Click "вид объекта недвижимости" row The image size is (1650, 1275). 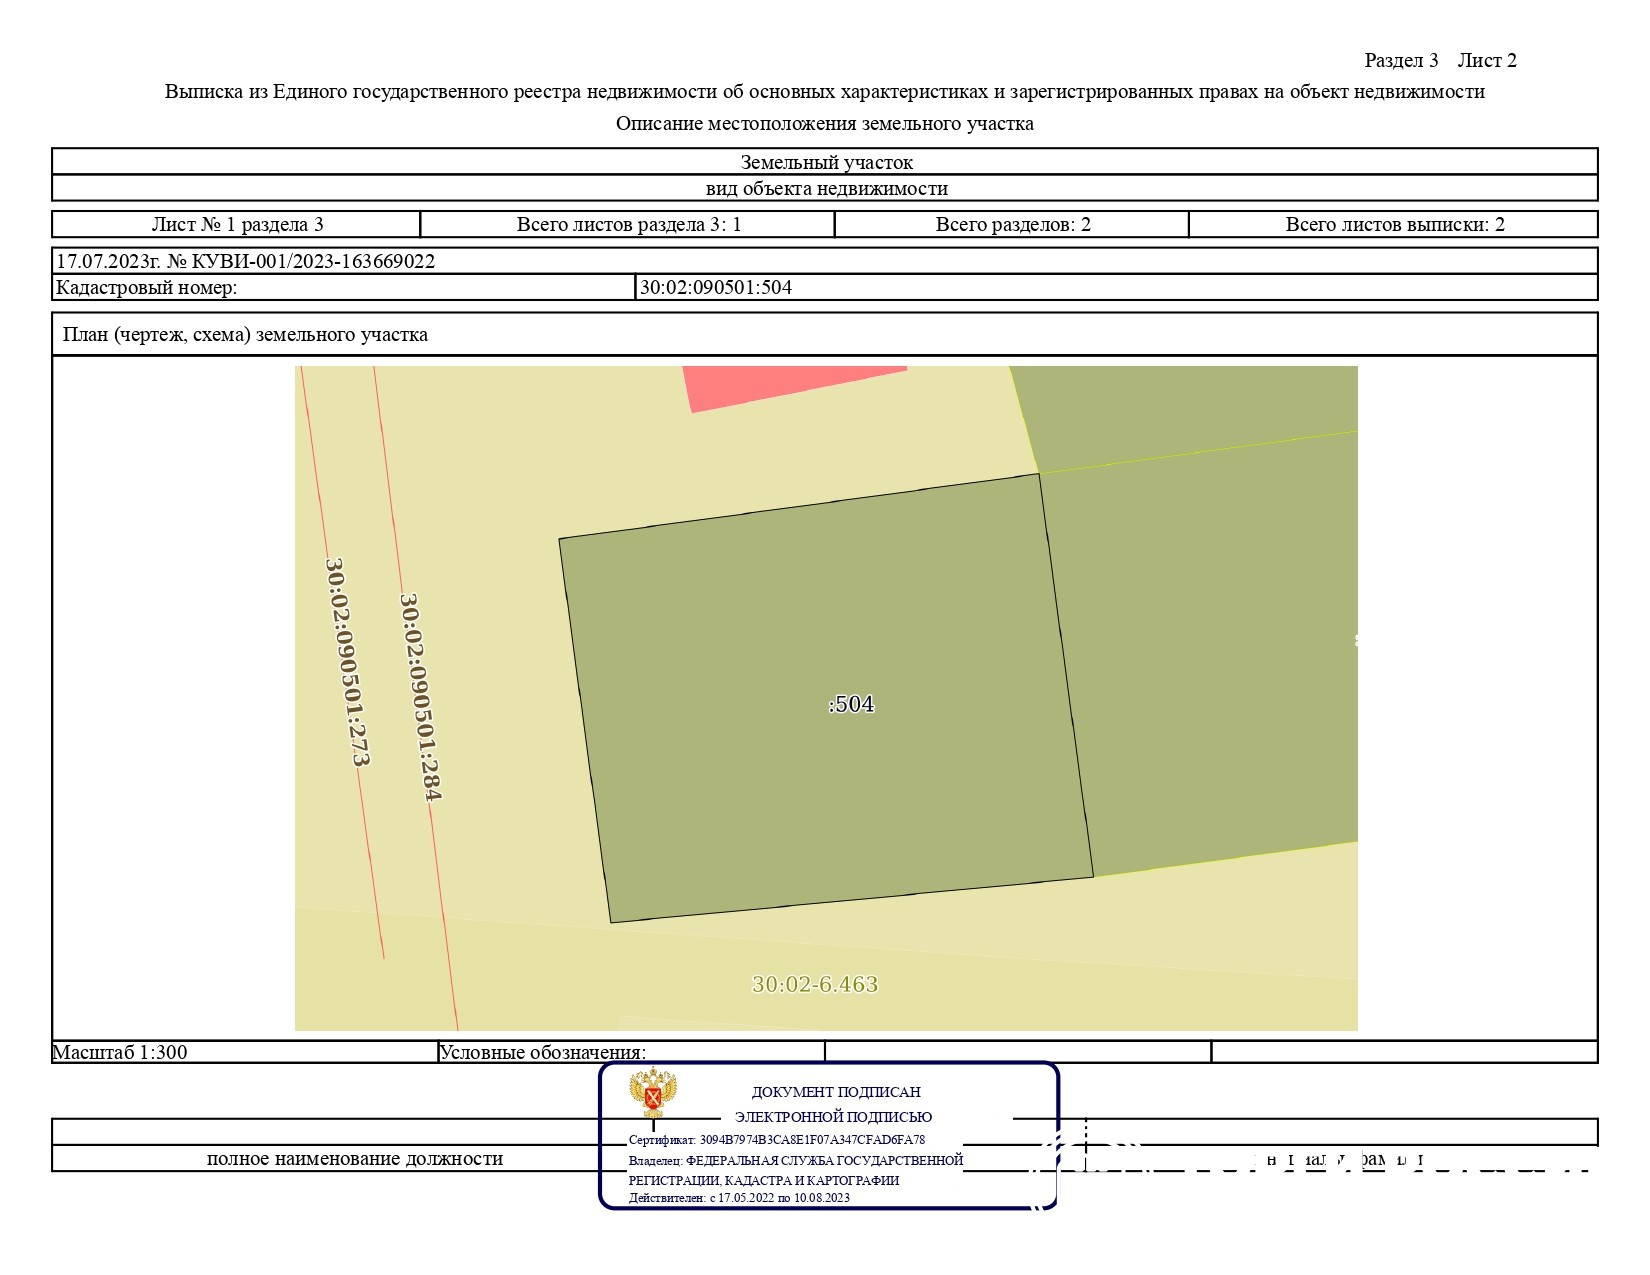click(825, 188)
